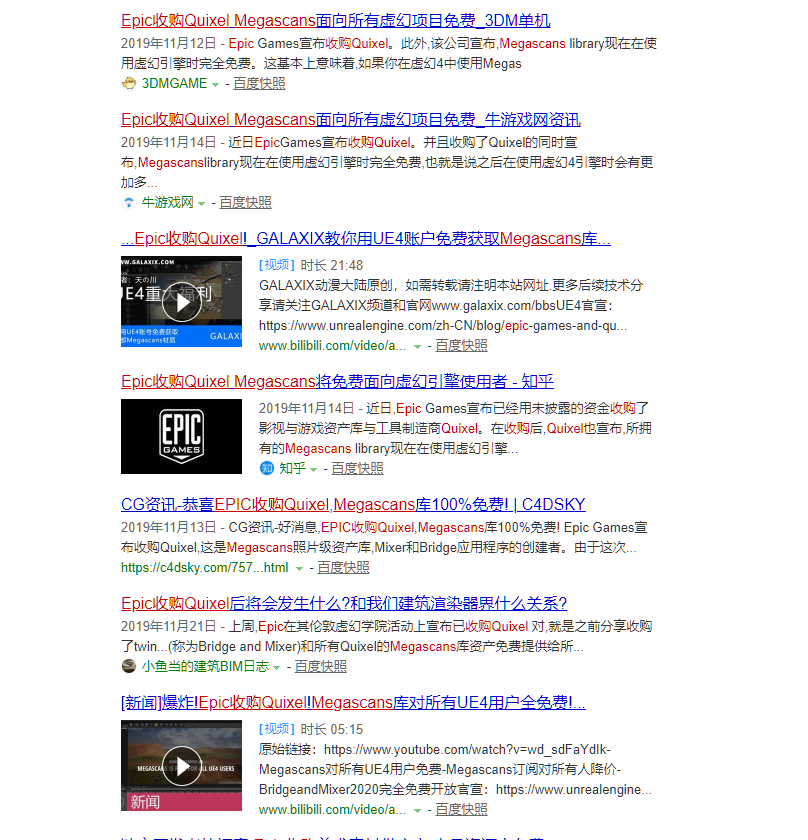Open the 牛游戏网资讯 result title
Screen dimensions: 808x840
pyautogui.click(x=351, y=119)
